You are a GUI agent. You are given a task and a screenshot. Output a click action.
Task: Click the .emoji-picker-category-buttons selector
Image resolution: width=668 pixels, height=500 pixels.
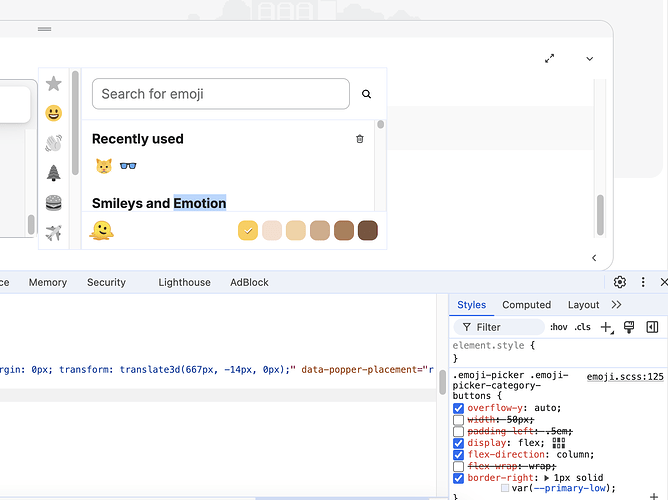[510, 385]
